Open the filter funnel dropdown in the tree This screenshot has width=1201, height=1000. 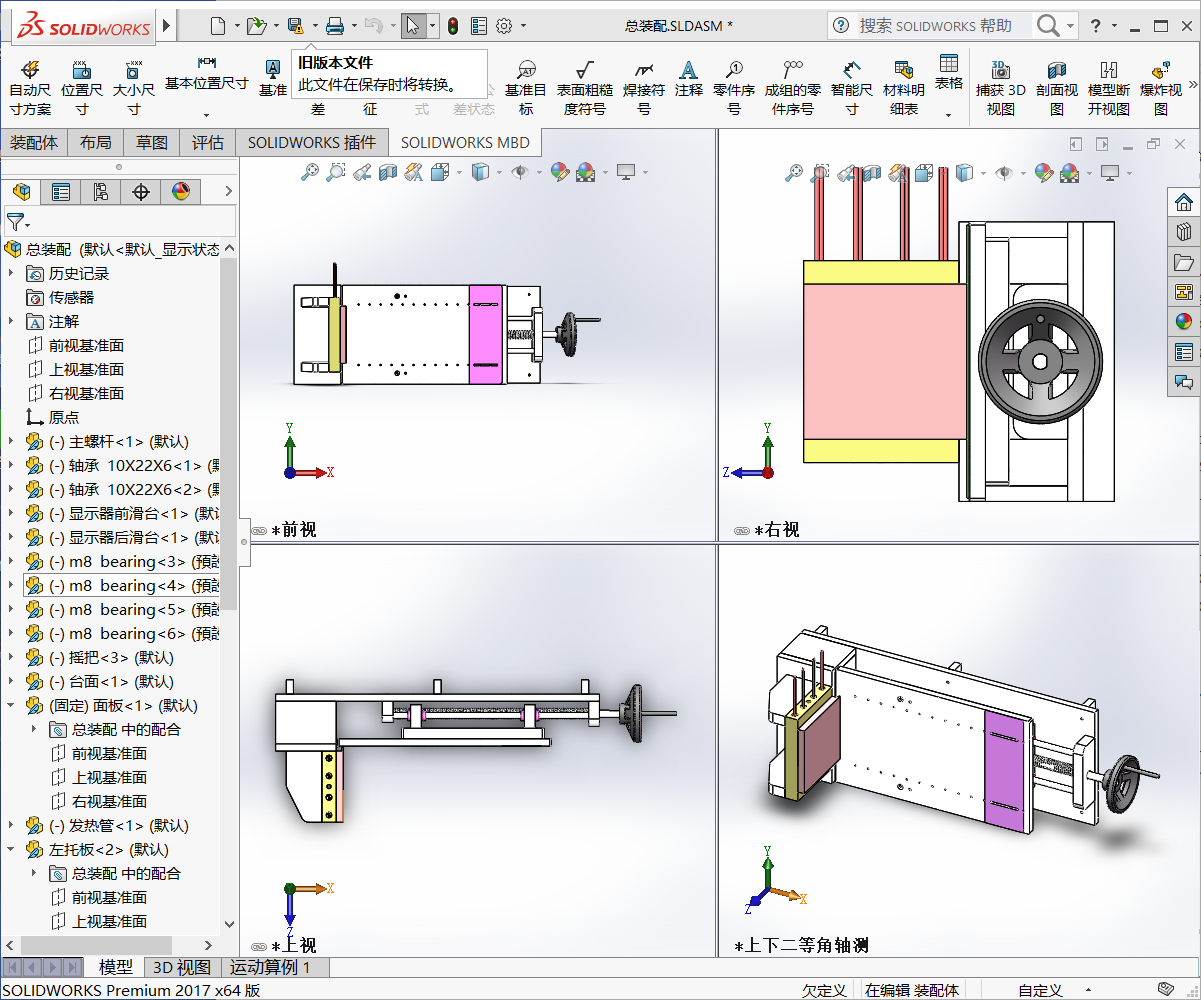[x=18, y=222]
